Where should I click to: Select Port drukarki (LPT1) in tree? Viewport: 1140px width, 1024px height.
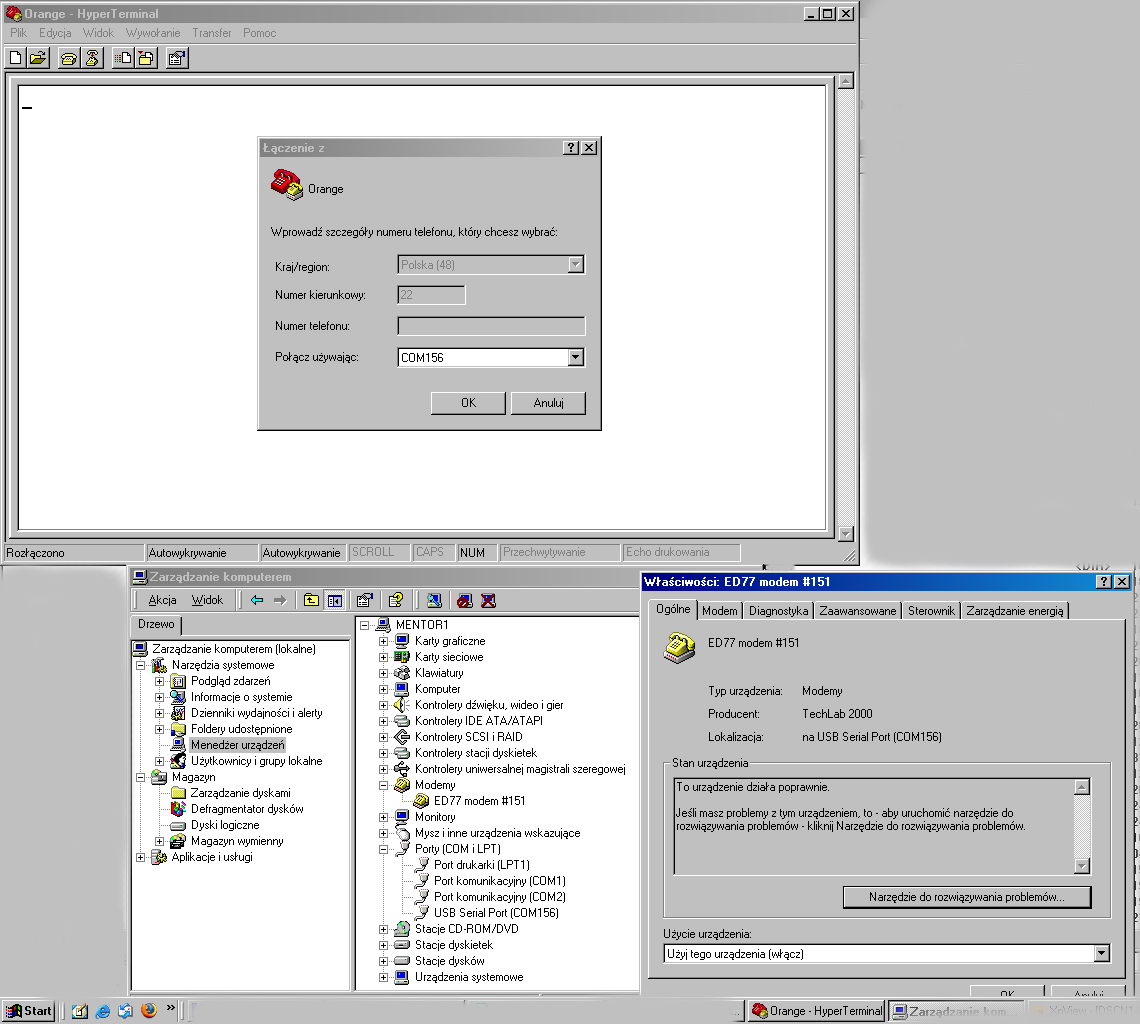(481, 865)
